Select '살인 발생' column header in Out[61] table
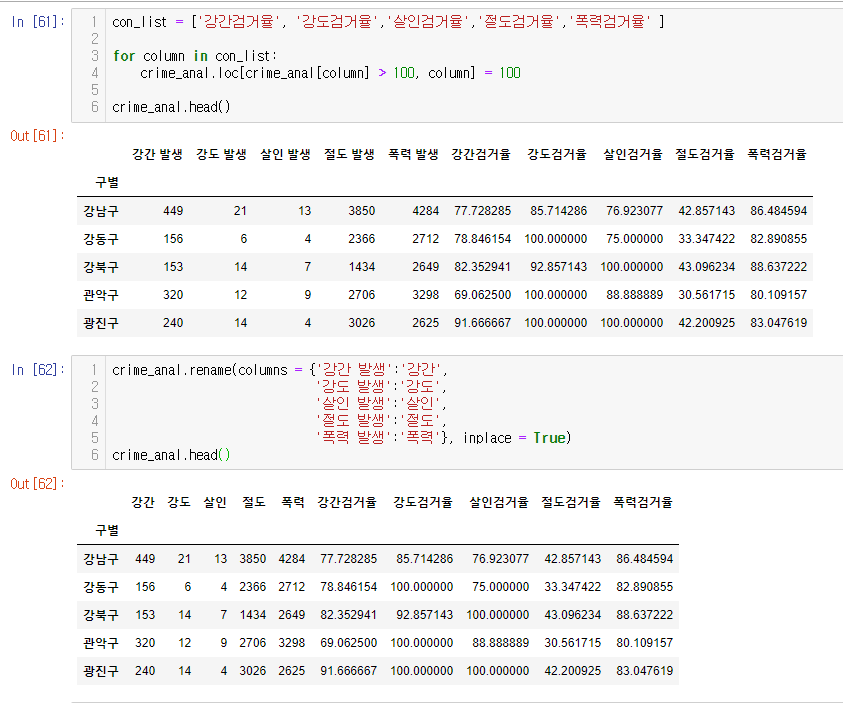The width and height of the screenshot is (843, 703). 285,155
